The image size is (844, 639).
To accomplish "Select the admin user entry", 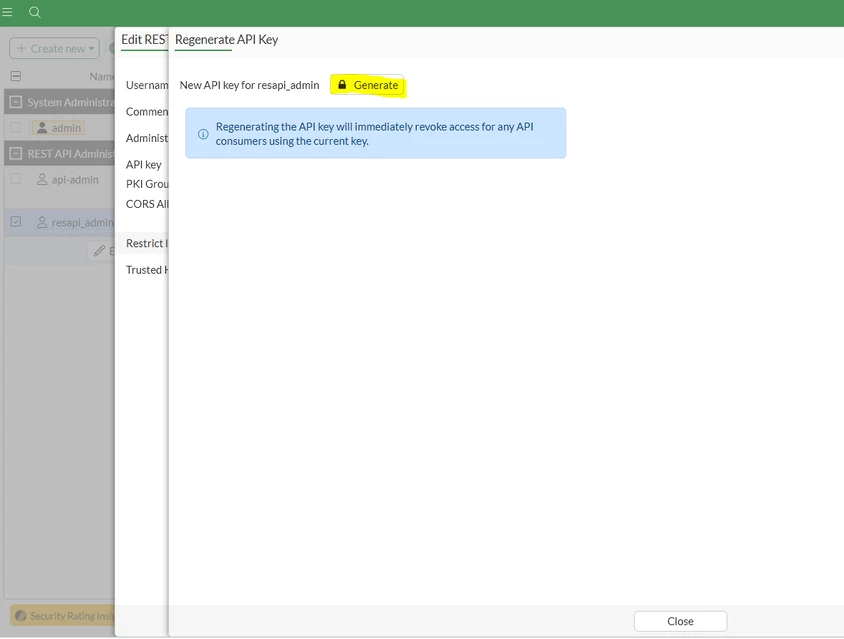I will (59, 128).
